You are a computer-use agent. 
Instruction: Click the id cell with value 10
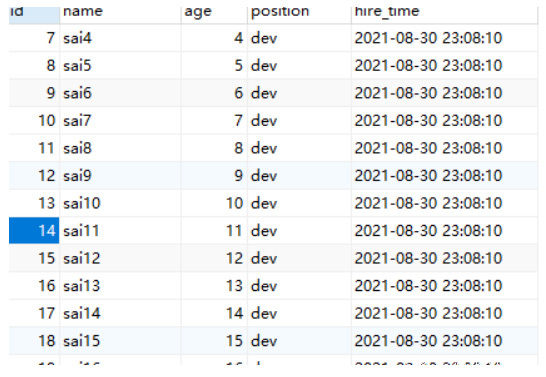(x=34, y=120)
